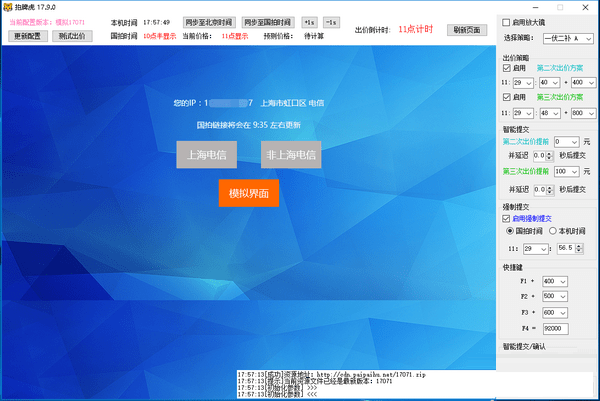Minimize the 拍牌虎 window
Screen dimensions: 600x401
click(535, 7)
